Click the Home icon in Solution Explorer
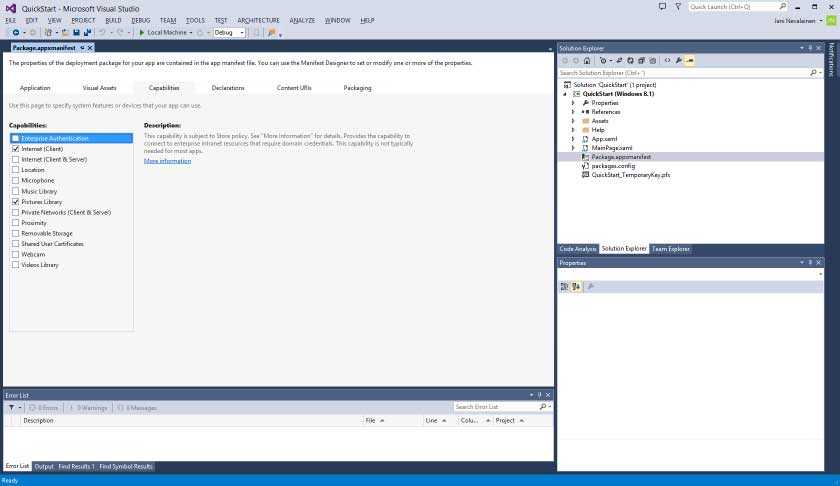 (587, 61)
